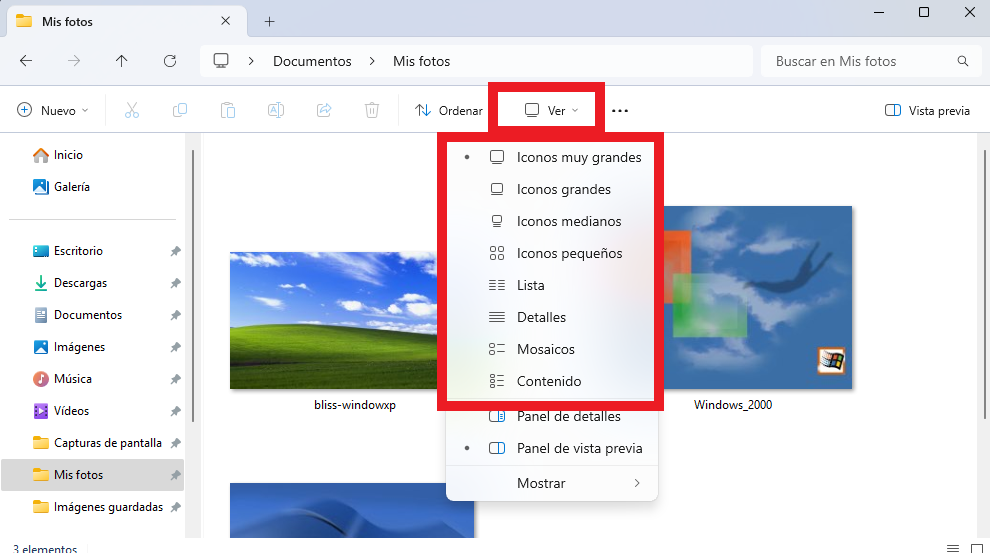This screenshot has width=990, height=553.
Task: Open a new tab with plus button
Action: tap(270, 21)
